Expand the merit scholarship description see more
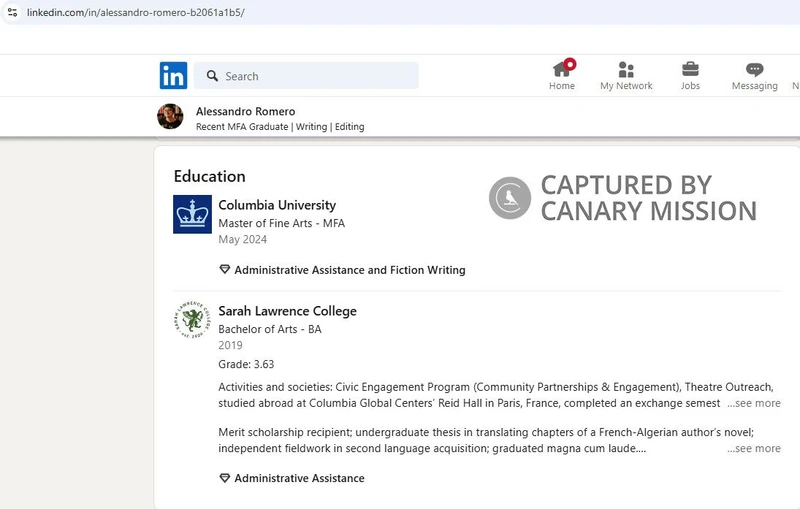Viewport: 800px width, 509px height. 755,449
